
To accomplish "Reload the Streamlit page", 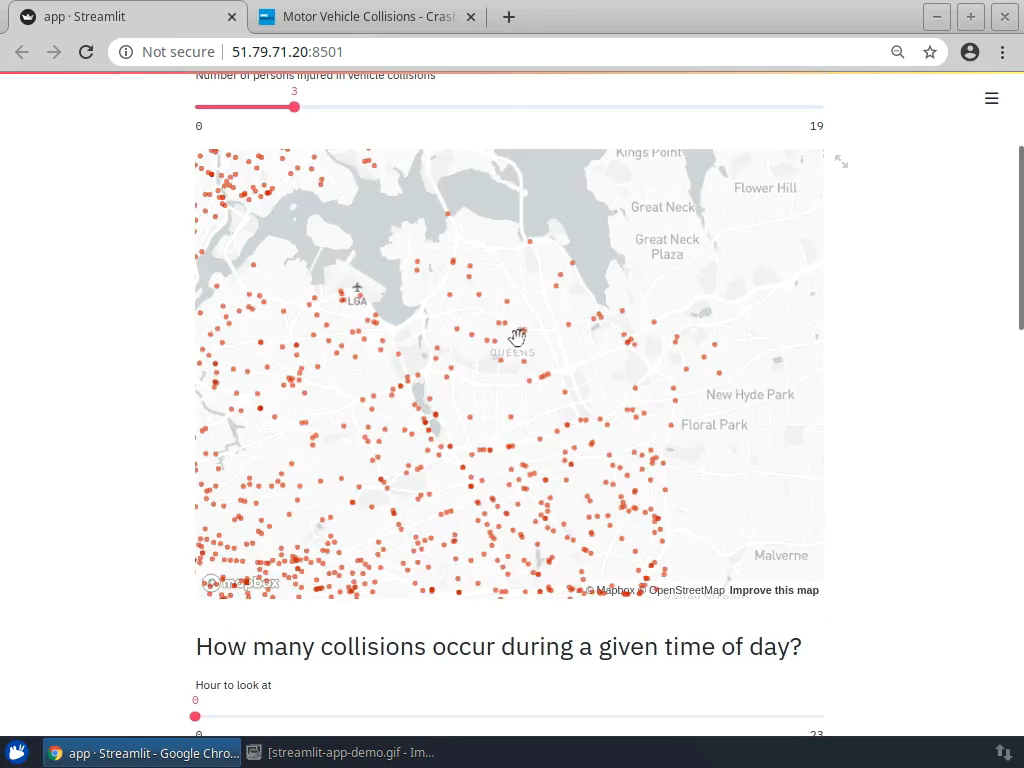I will pos(86,52).
